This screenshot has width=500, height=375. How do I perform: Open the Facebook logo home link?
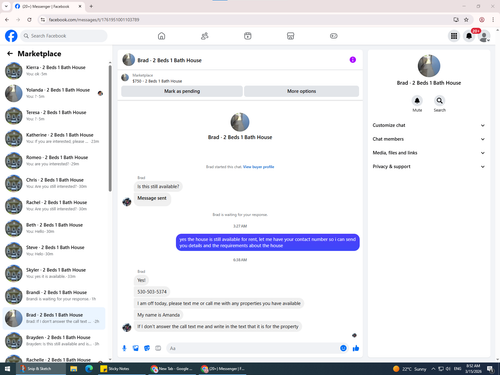coord(11,36)
